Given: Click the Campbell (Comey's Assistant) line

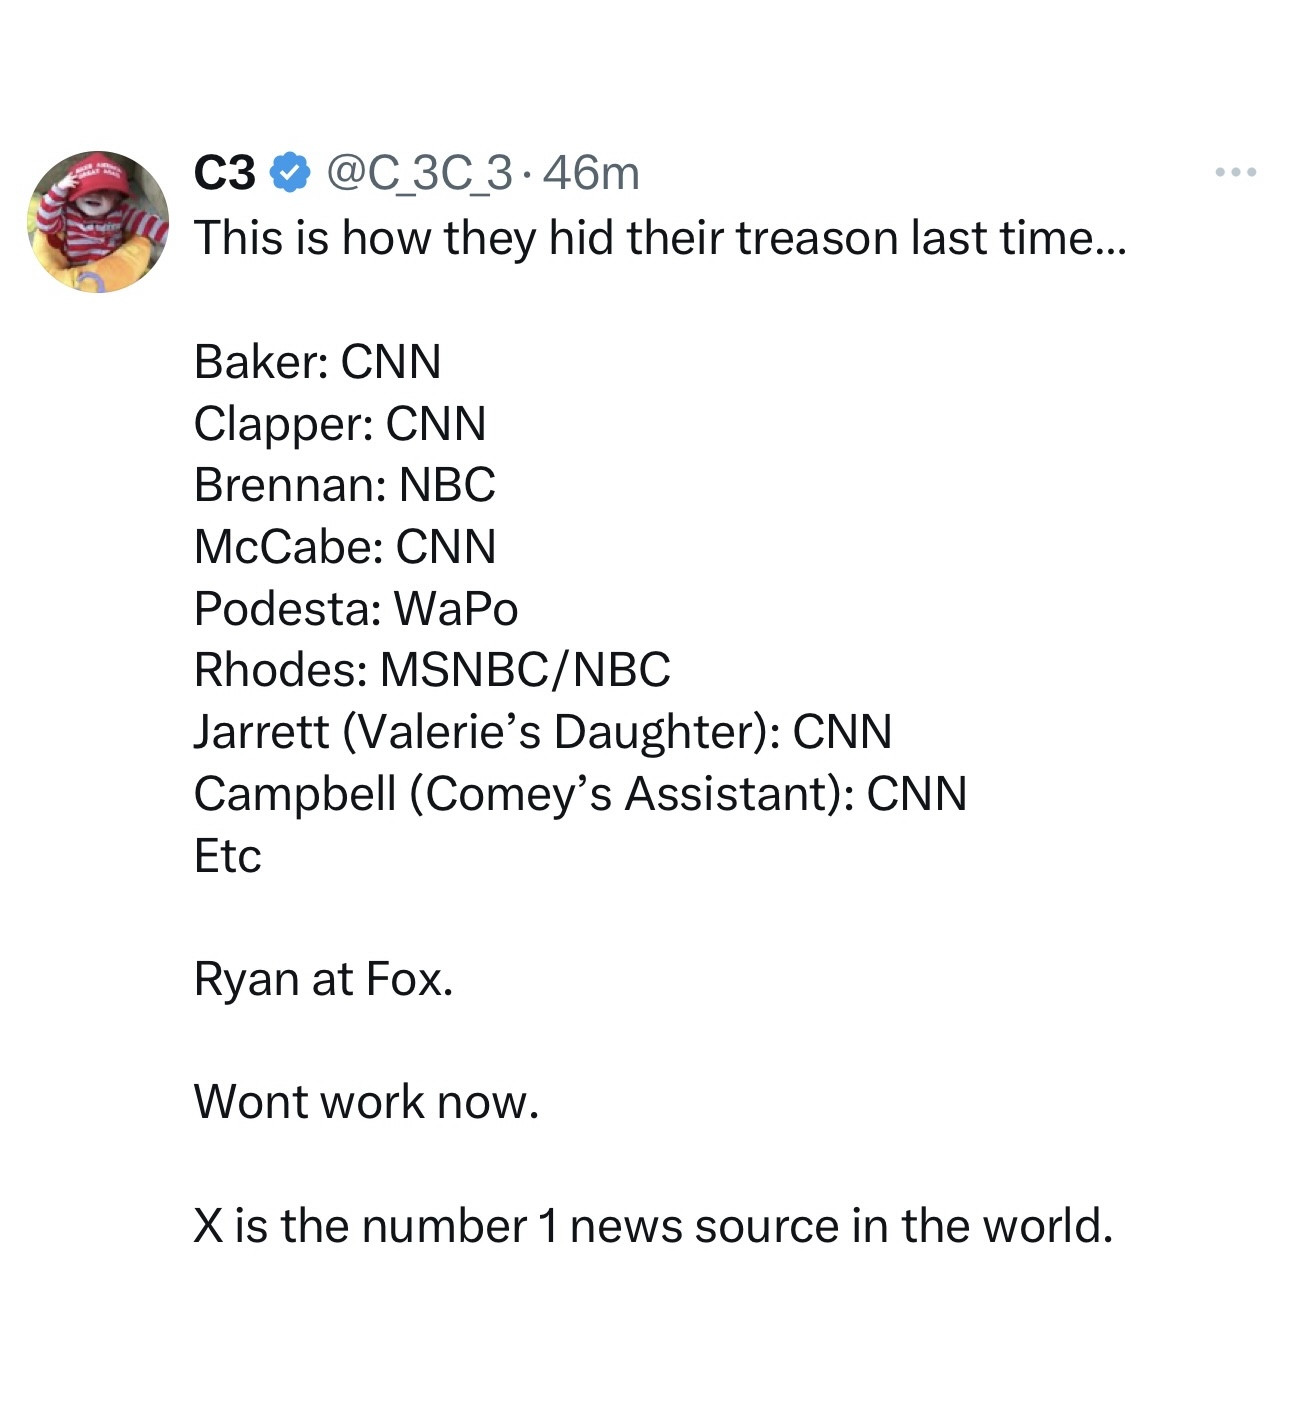Looking at the screenshot, I should (x=580, y=794).
